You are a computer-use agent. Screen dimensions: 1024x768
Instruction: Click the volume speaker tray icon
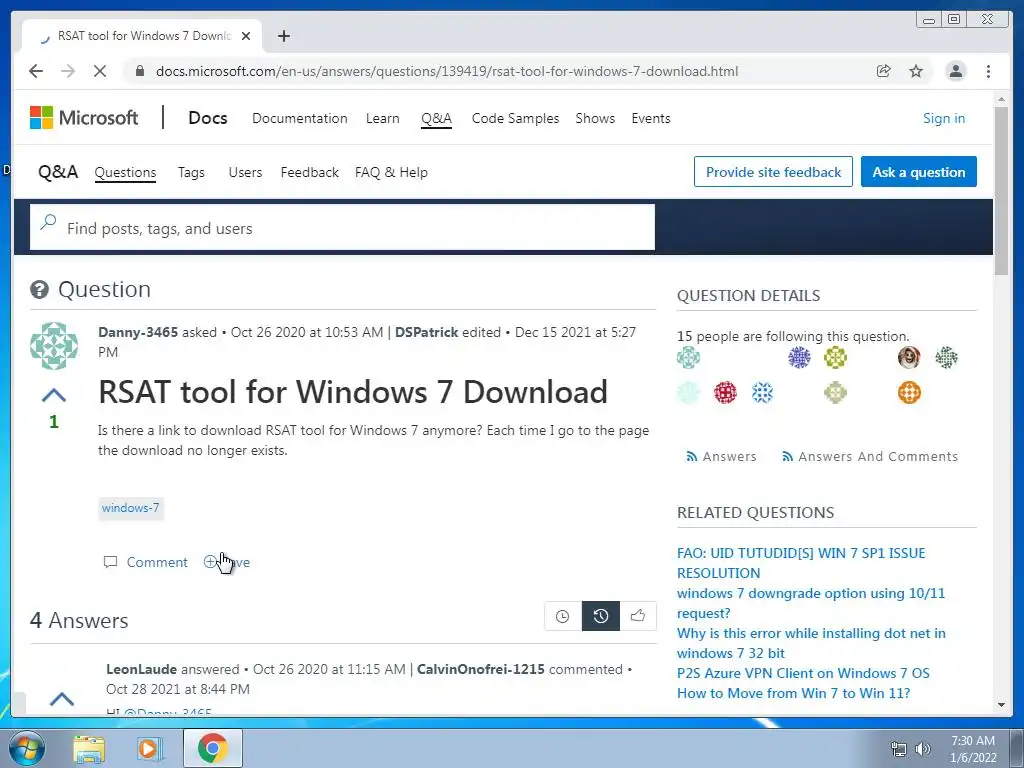pyautogui.click(x=923, y=748)
